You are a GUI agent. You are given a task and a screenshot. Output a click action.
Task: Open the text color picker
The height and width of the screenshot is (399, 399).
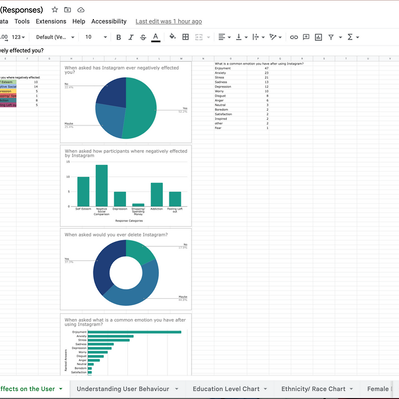pyautogui.click(x=155, y=37)
